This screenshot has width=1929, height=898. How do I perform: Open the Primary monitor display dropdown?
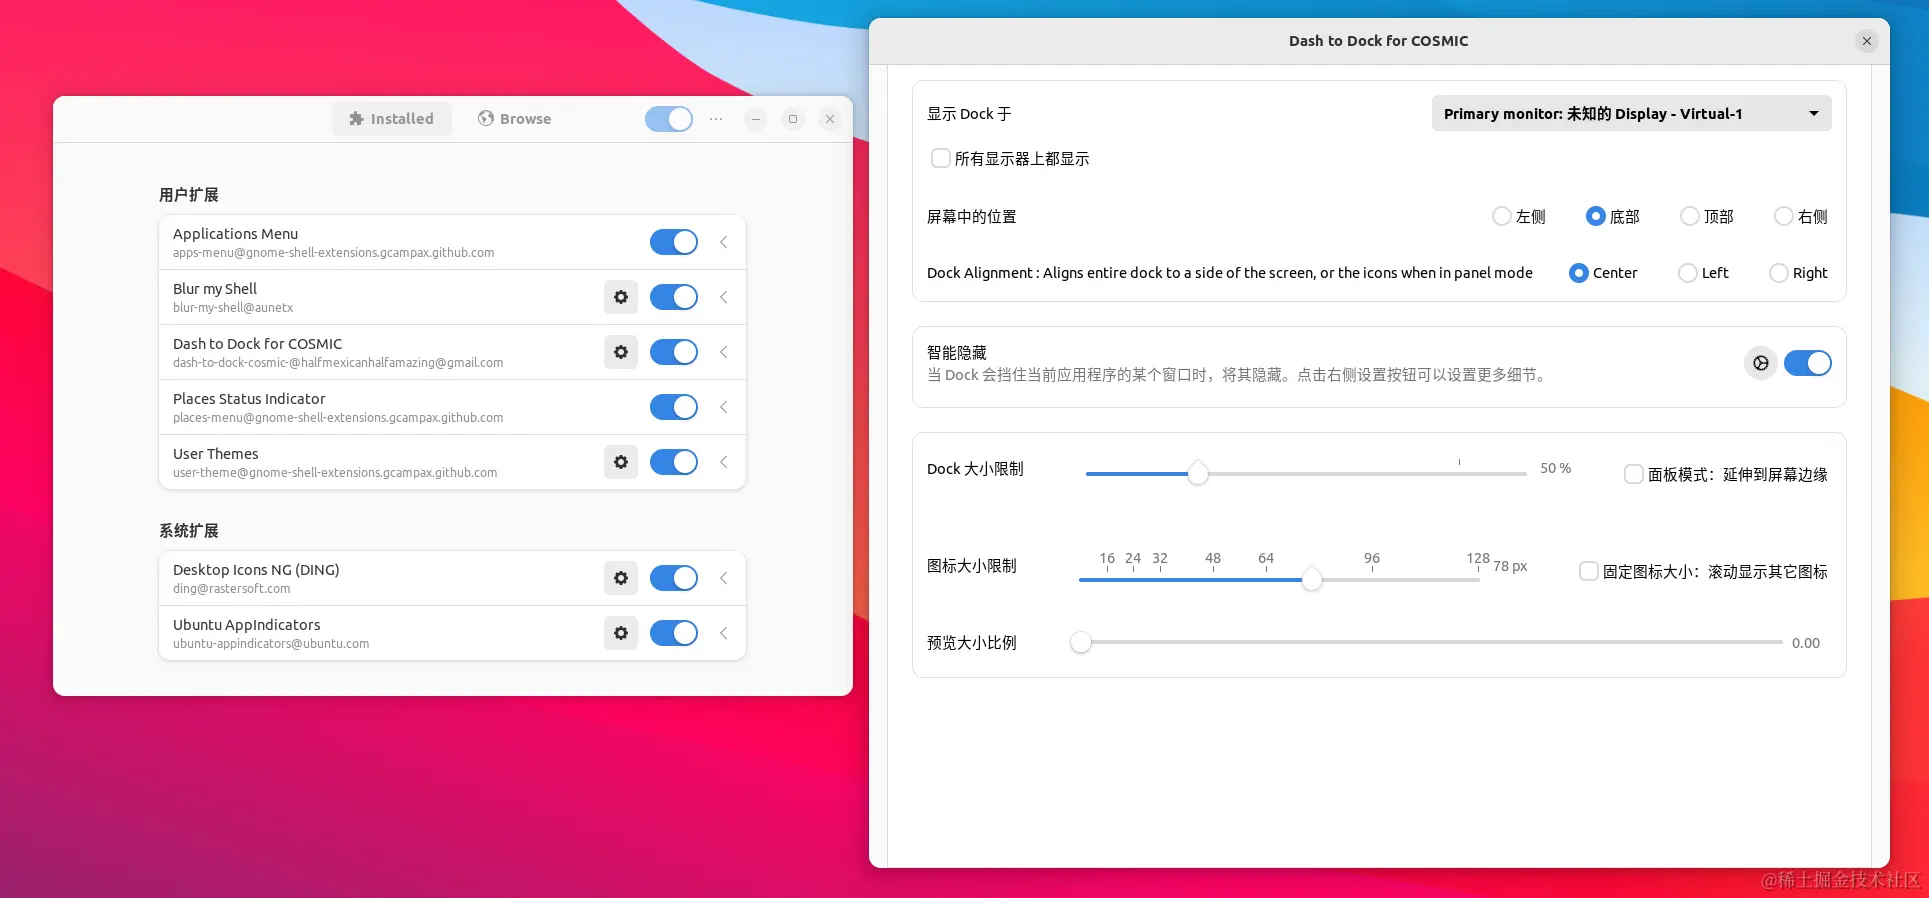(1632, 113)
